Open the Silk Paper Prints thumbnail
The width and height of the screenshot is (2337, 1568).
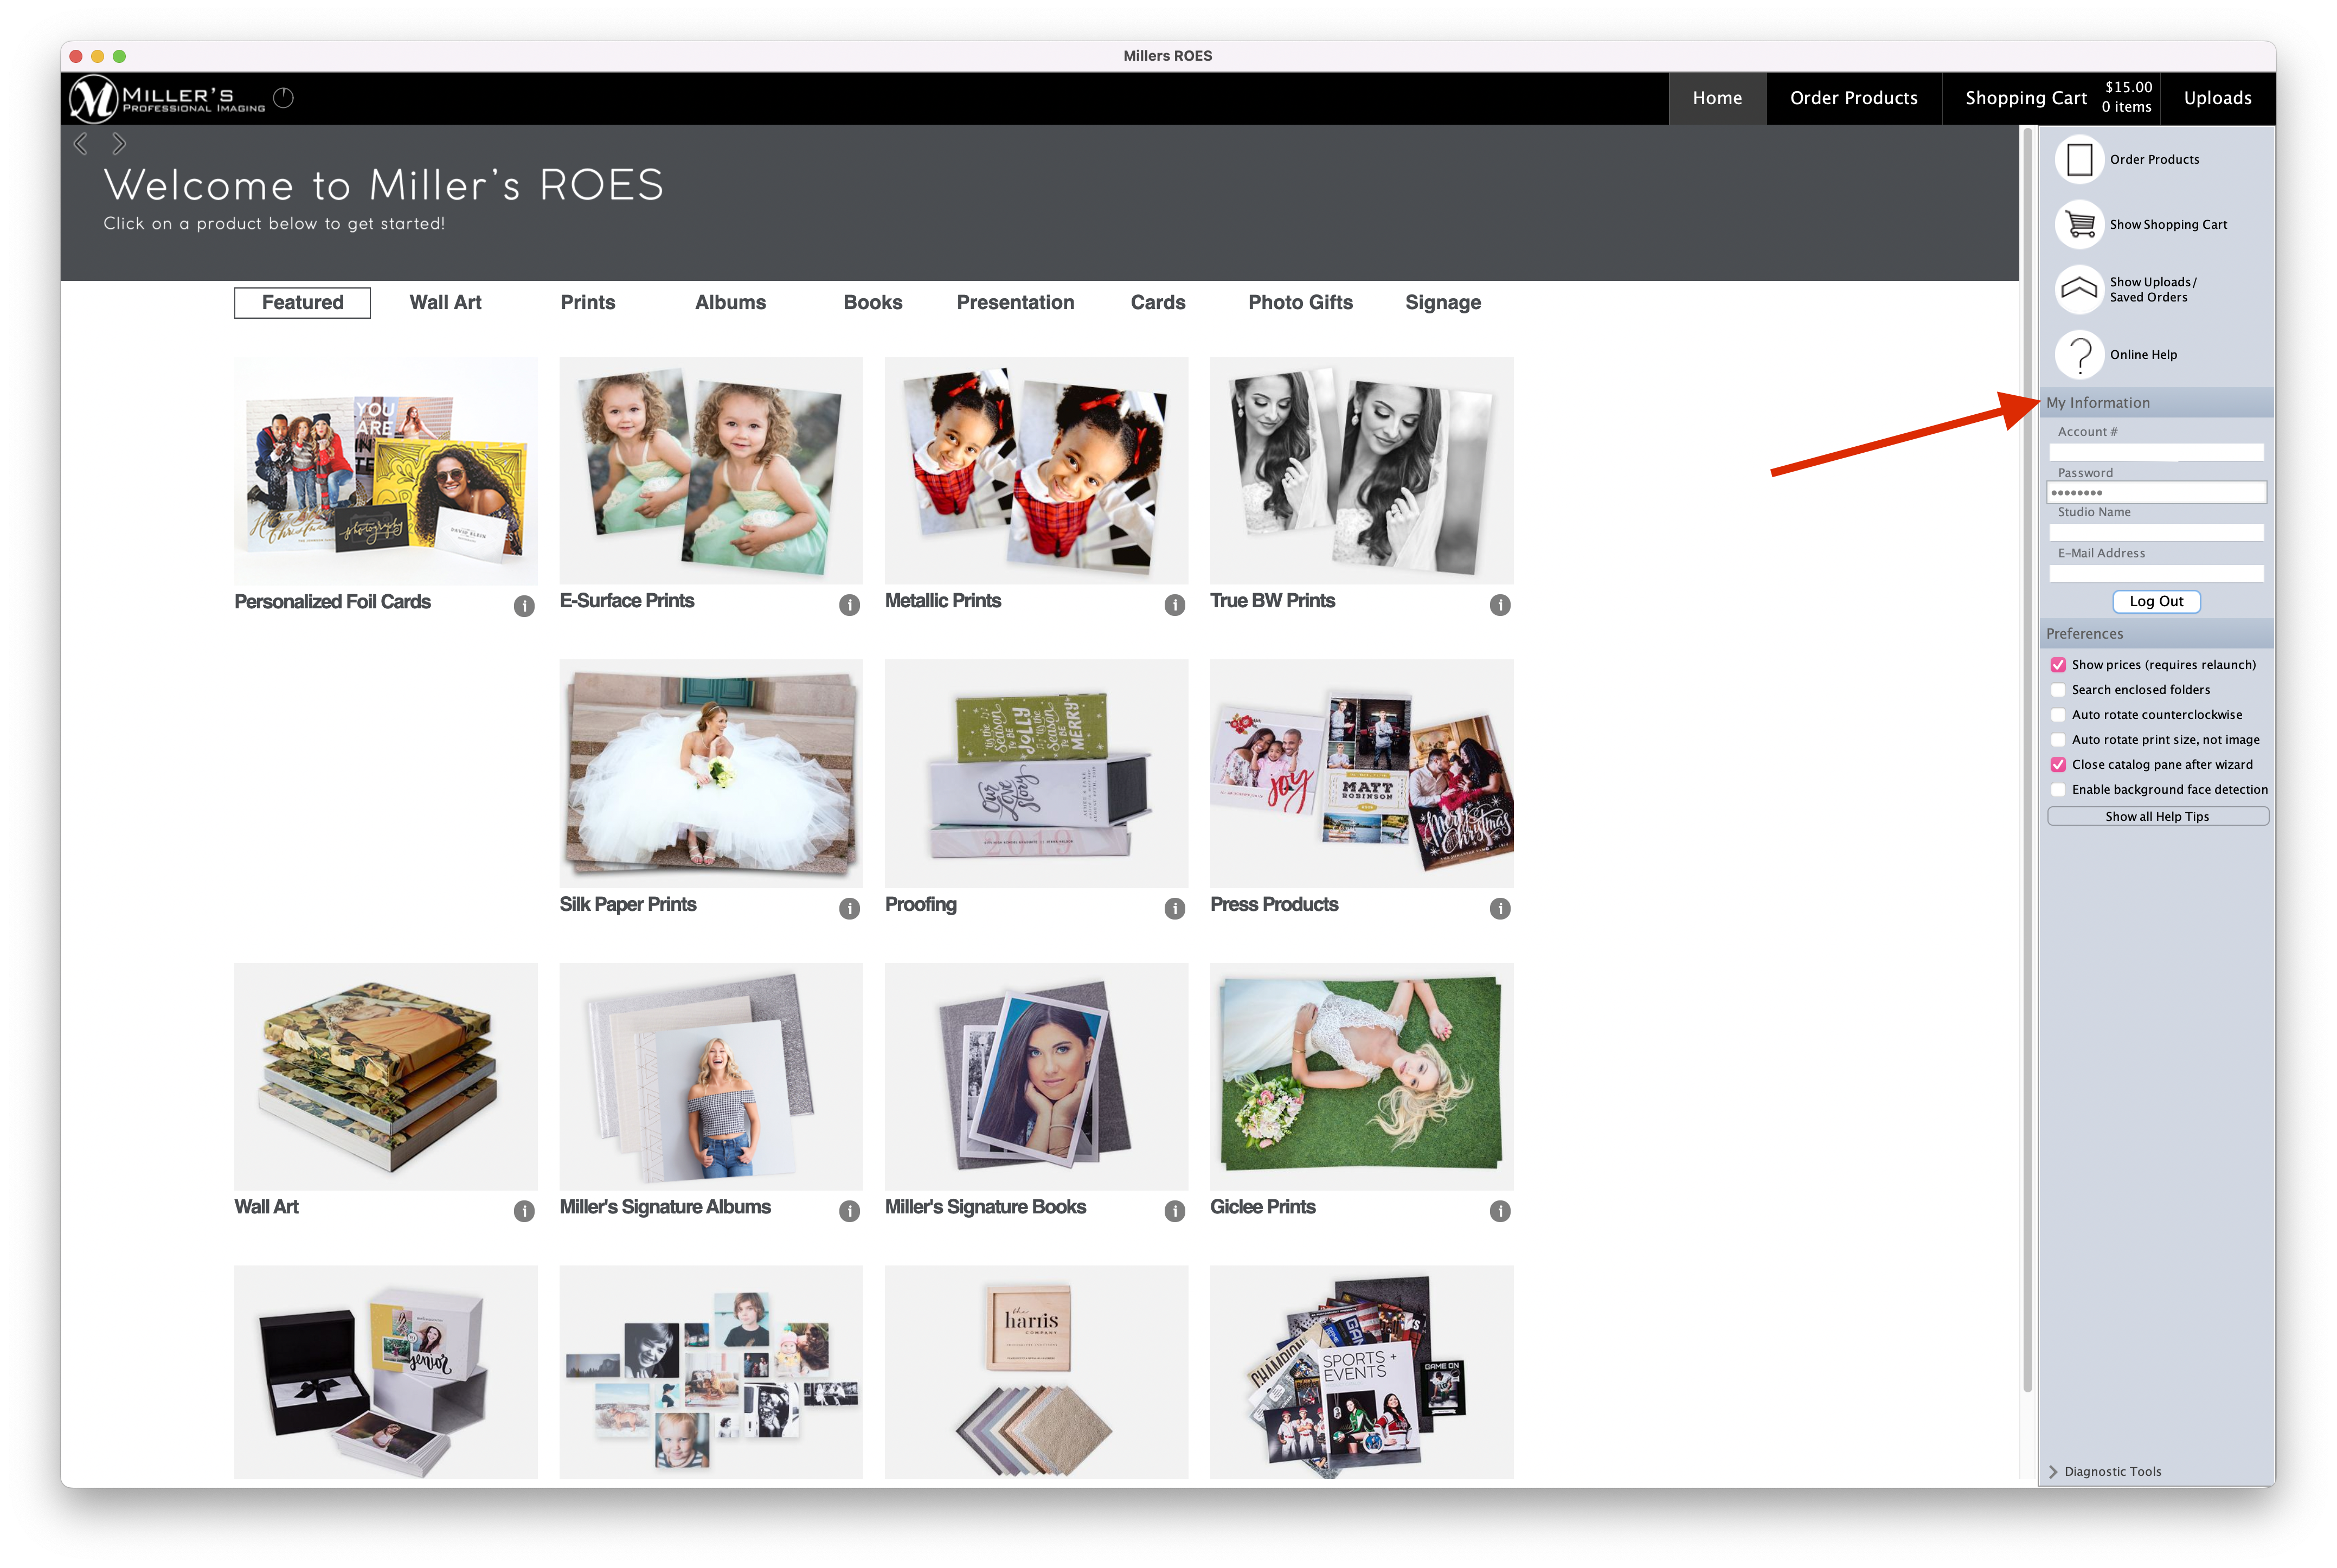tap(710, 773)
